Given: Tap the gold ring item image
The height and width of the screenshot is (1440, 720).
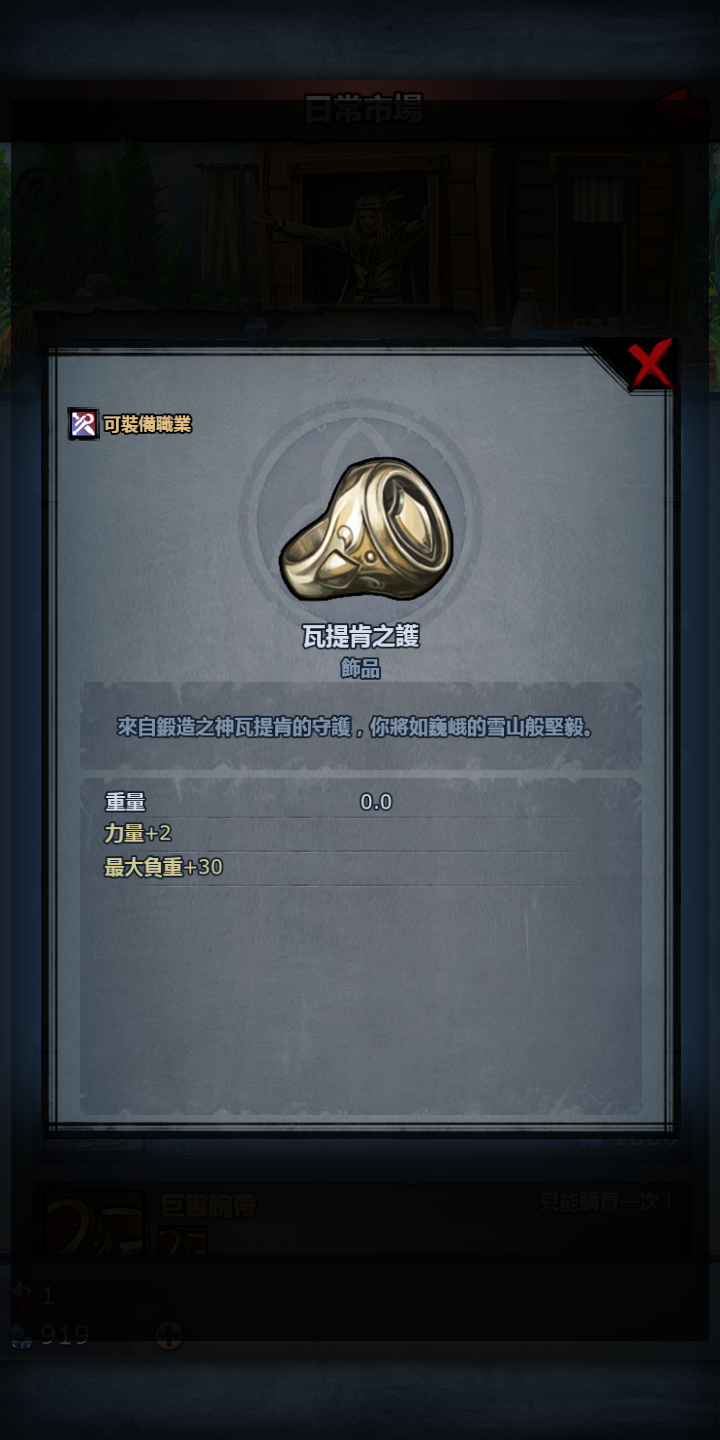Looking at the screenshot, I should click(x=366, y=530).
